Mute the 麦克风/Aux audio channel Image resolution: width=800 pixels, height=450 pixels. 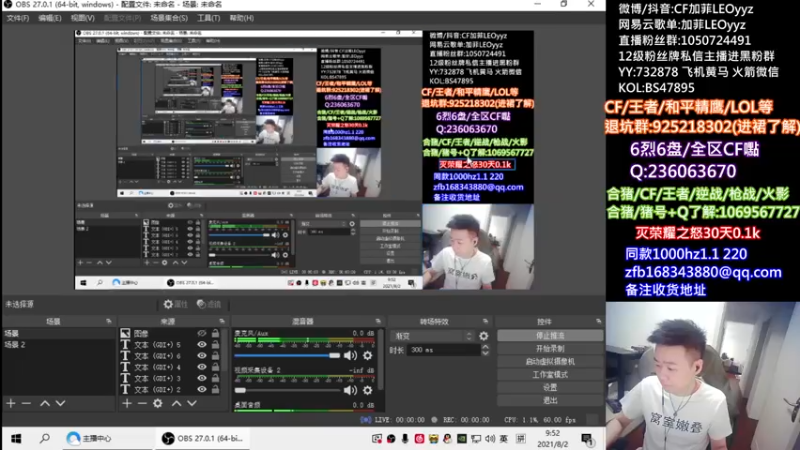(x=350, y=356)
